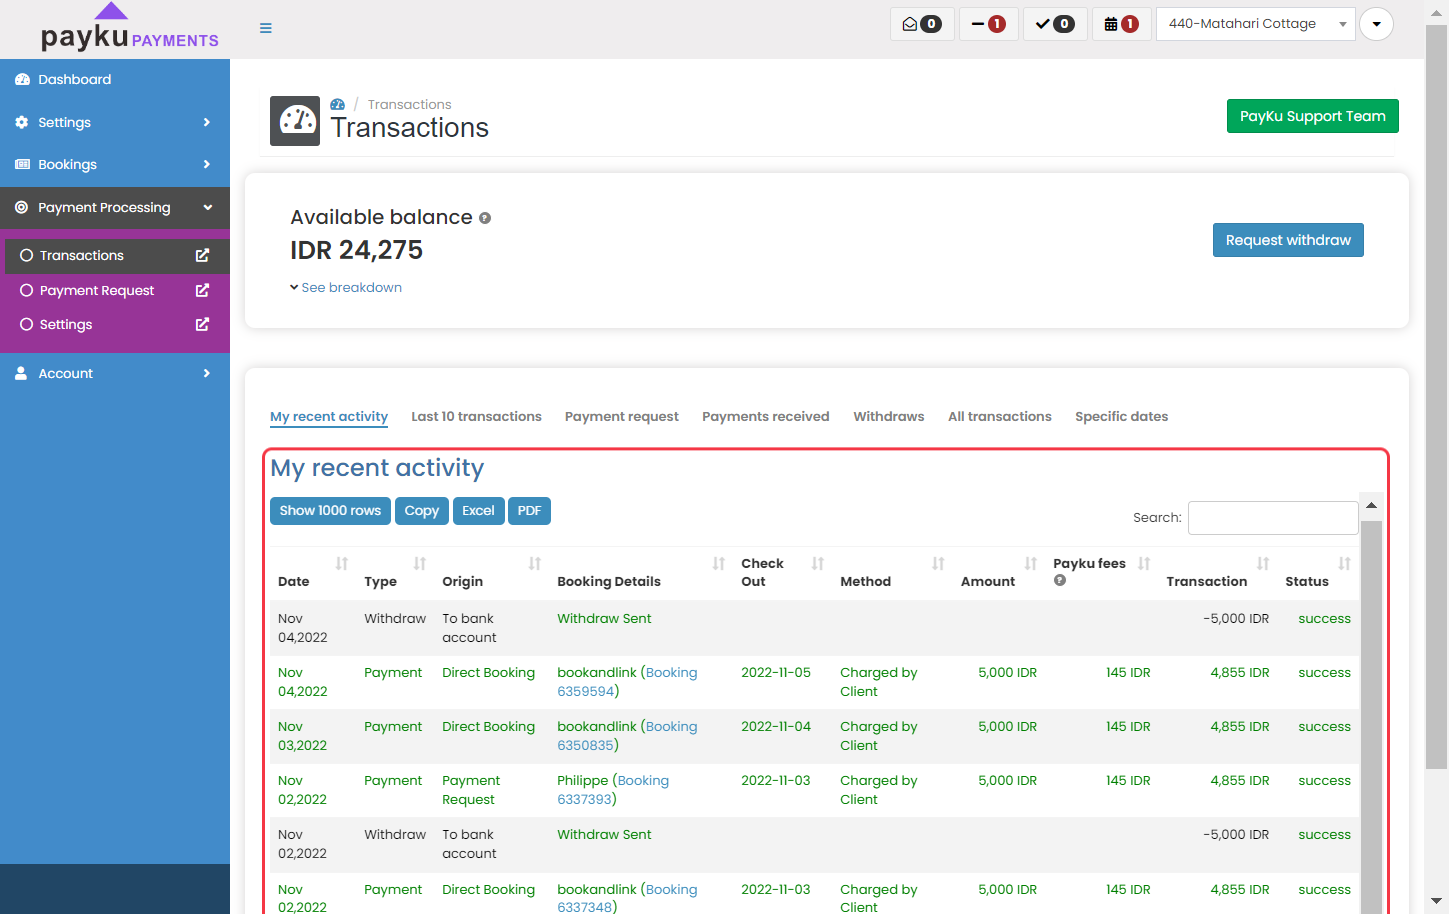This screenshot has width=1449, height=914.
Task: Open the calendar notification icon showing 1
Action: pyautogui.click(x=1121, y=24)
